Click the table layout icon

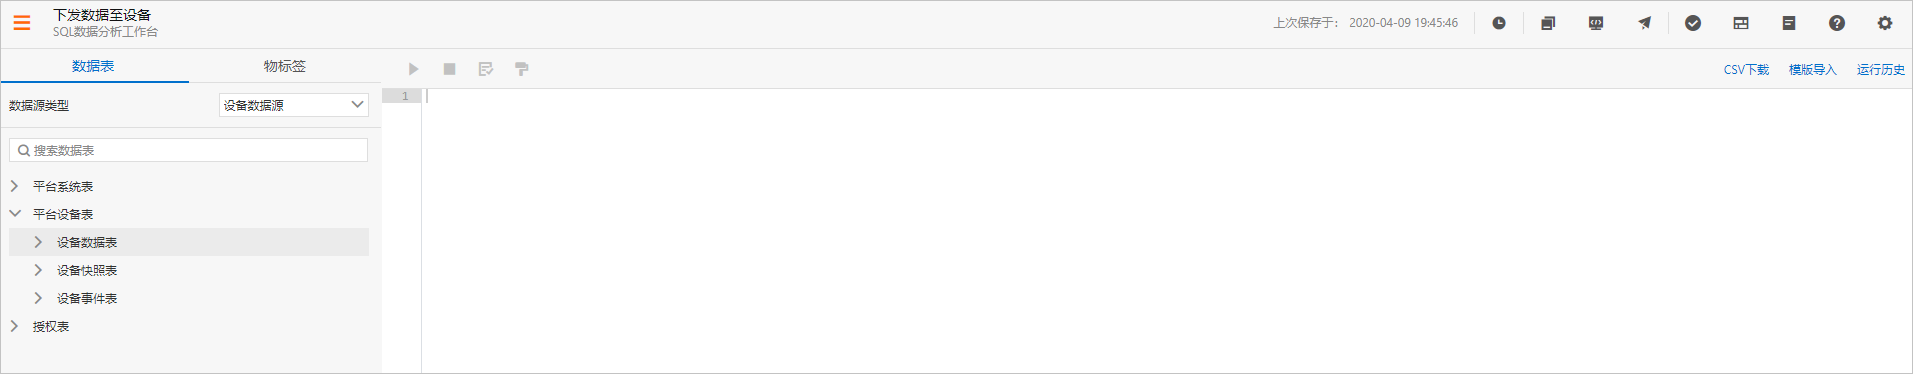[1741, 23]
